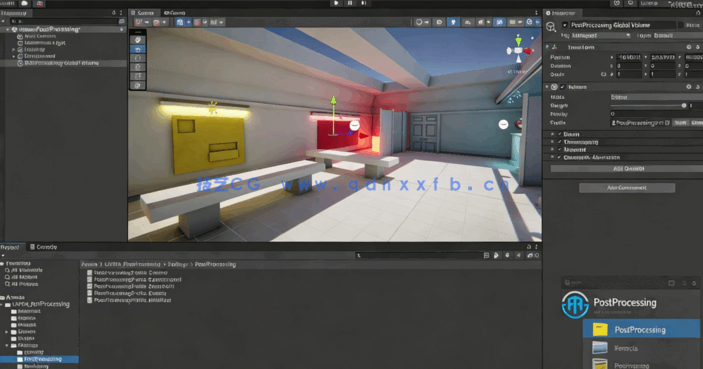Click the Hierarchy panel lock icon
The width and height of the screenshot is (703, 369).
113,13
